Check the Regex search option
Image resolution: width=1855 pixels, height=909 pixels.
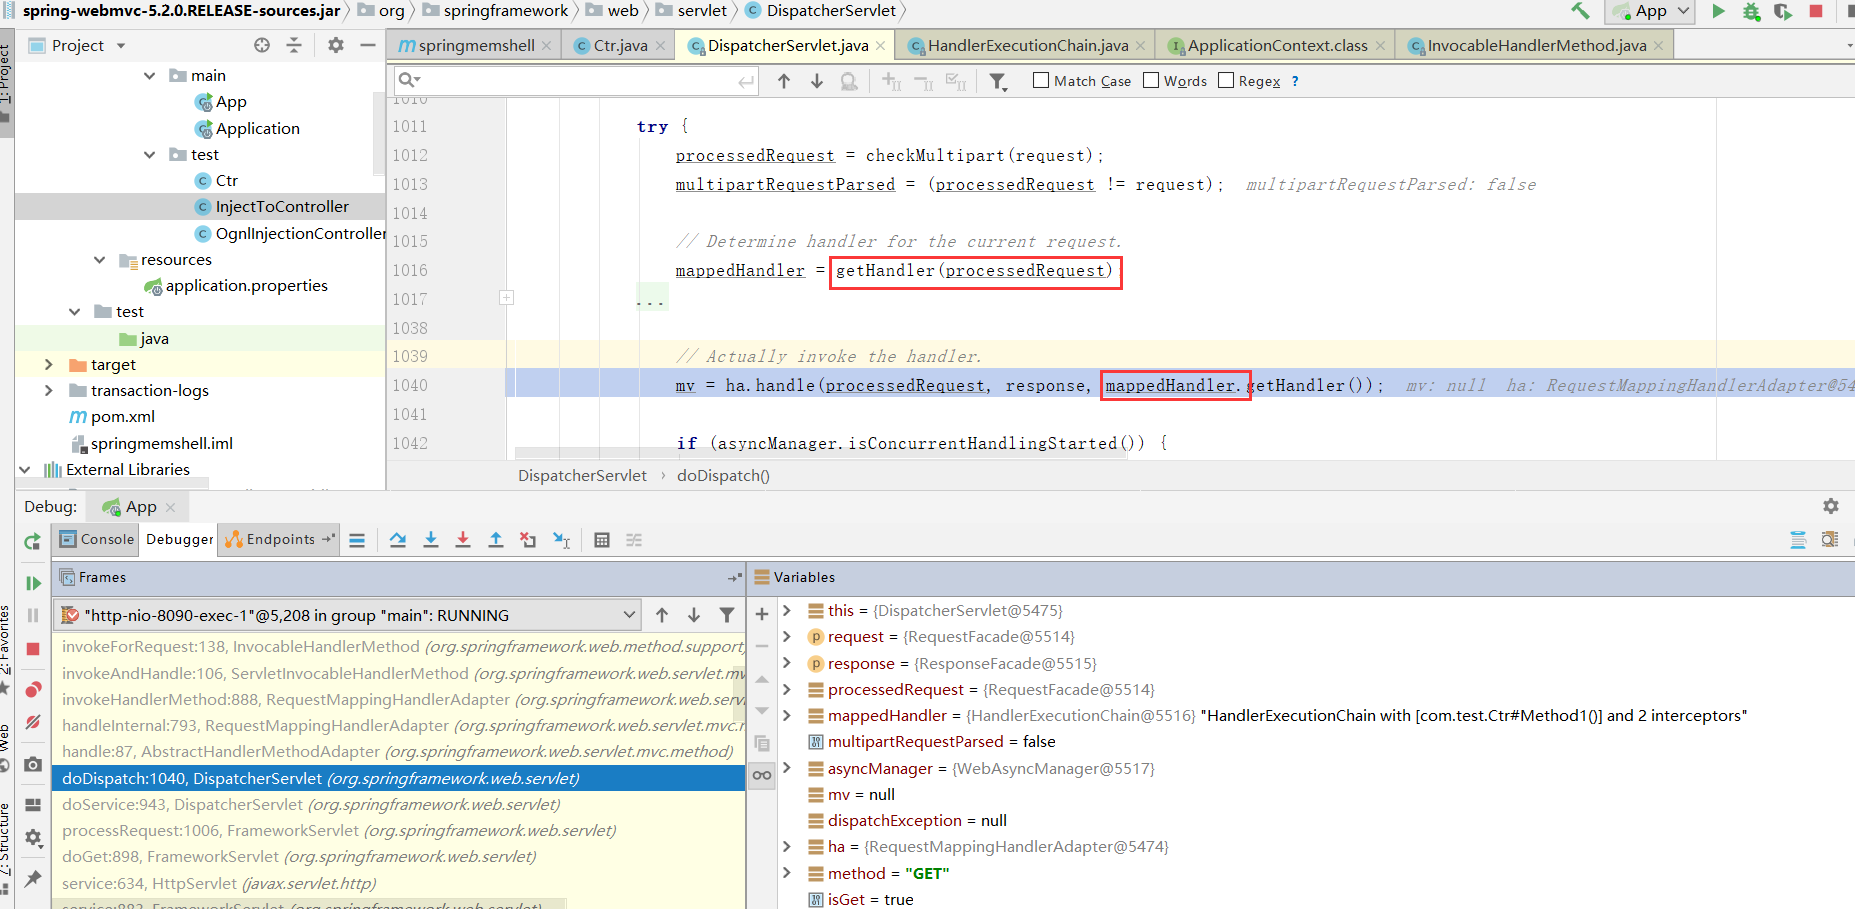[1226, 81]
